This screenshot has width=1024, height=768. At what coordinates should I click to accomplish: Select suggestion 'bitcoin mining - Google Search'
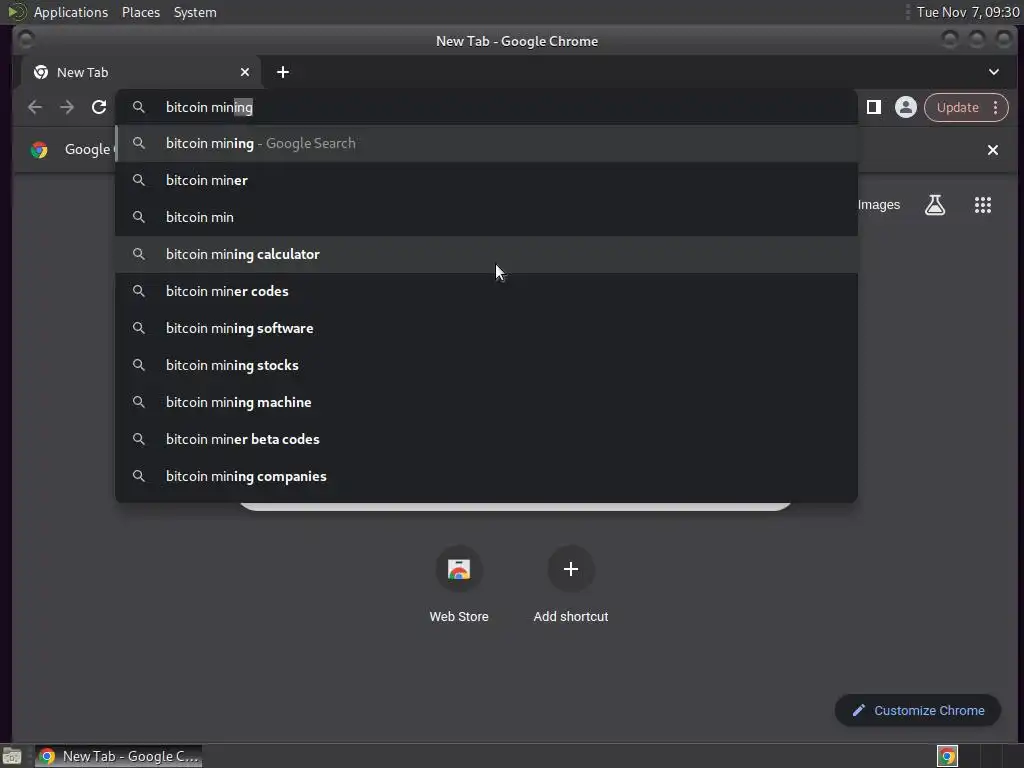click(486, 144)
